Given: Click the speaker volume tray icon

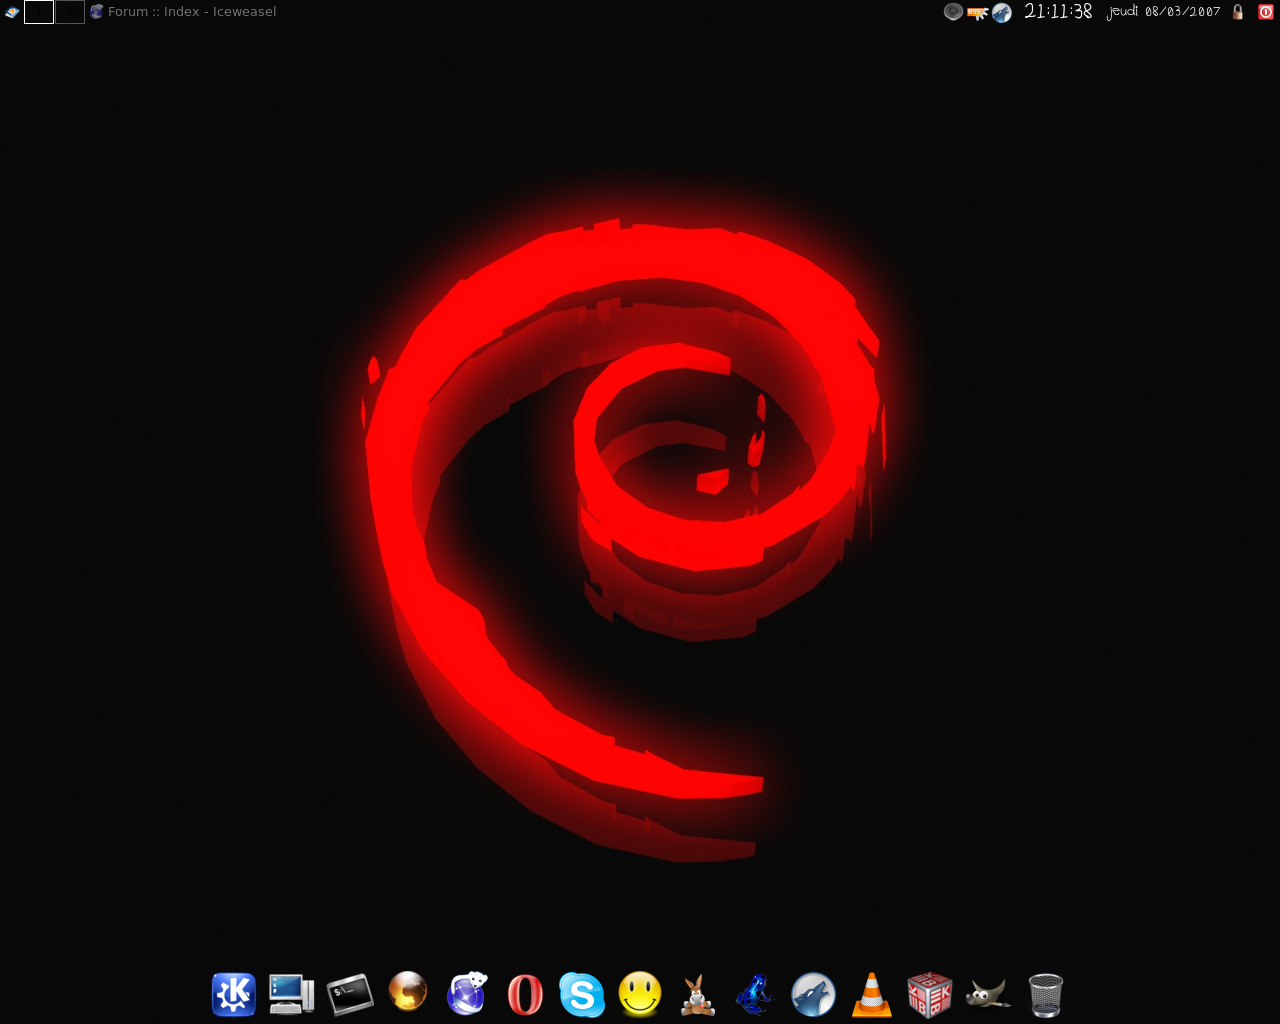Looking at the screenshot, I should (x=953, y=12).
